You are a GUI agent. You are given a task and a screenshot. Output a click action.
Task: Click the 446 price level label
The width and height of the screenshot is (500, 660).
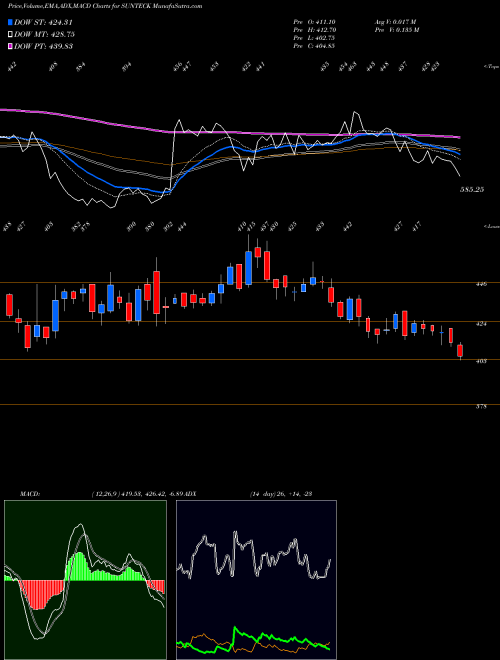[x=481, y=284]
